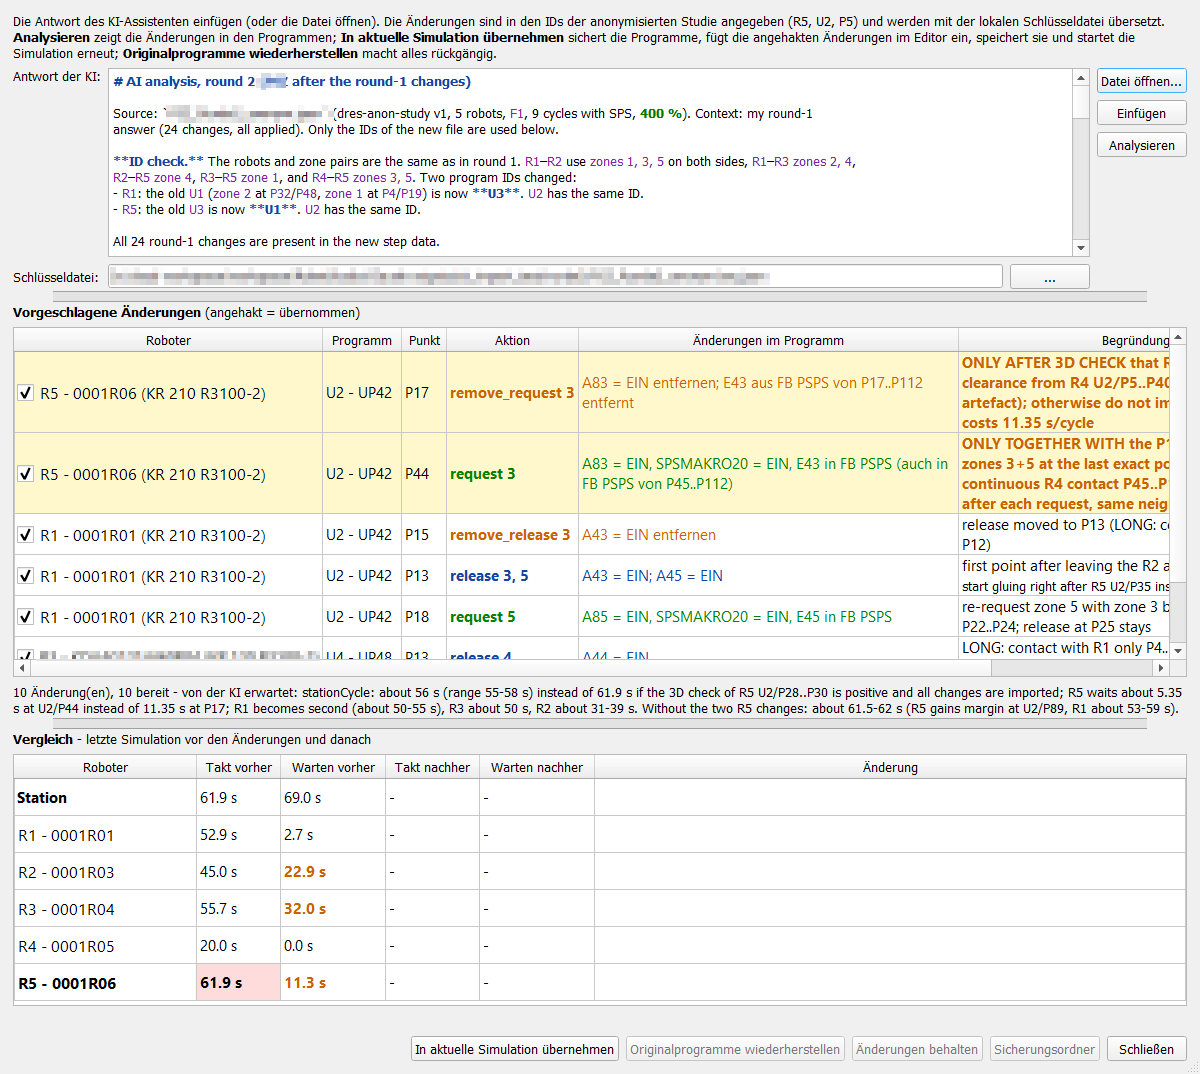Click the Warten vorher column header
This screenshot has height=1074, width=1200.
[x=333, y=768]
